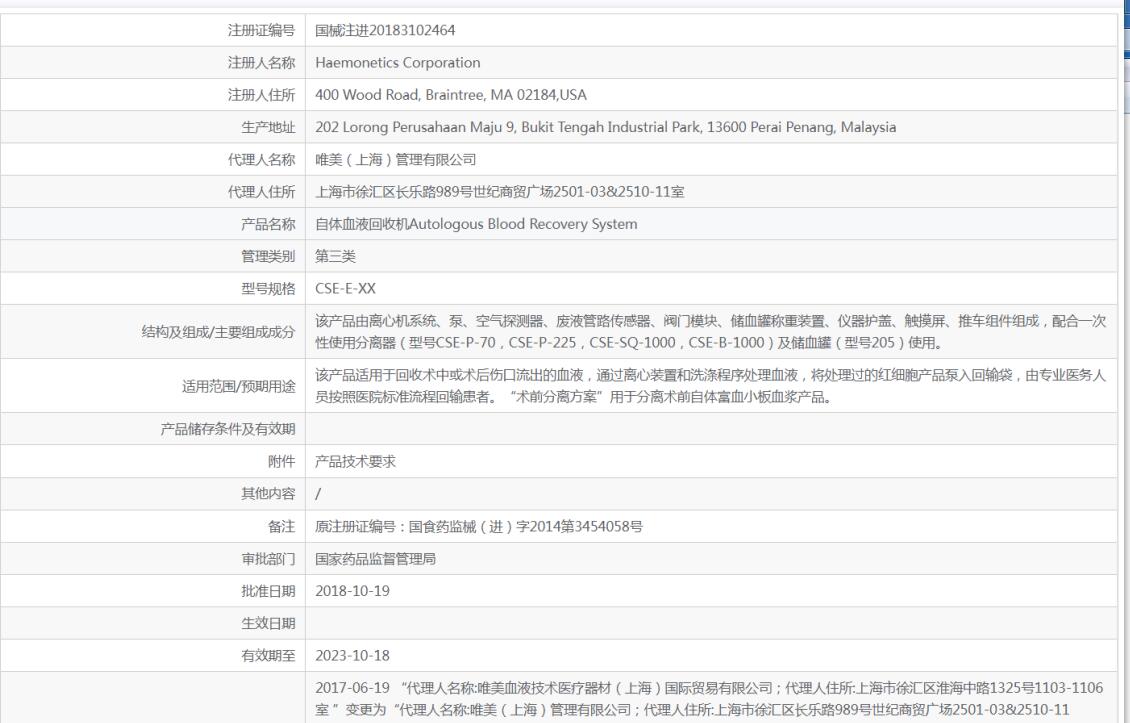Select the 代理人名称 label

pyautogui.click(x=262, y=160)
